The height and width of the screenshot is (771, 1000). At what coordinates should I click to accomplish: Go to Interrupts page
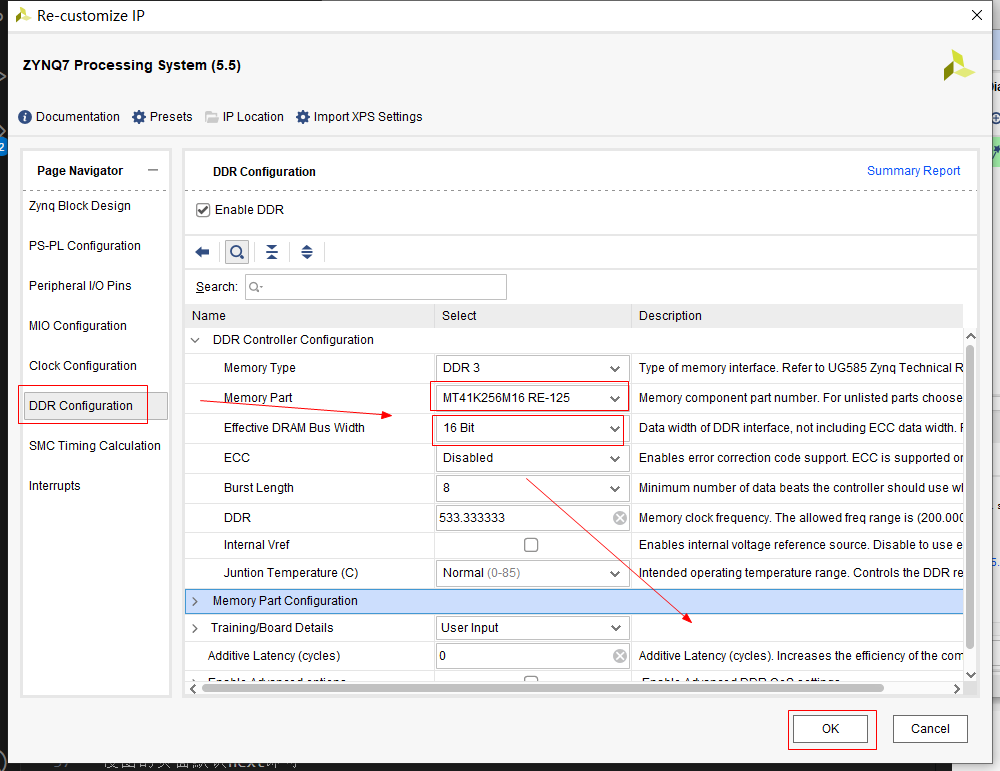coord(54,486)
